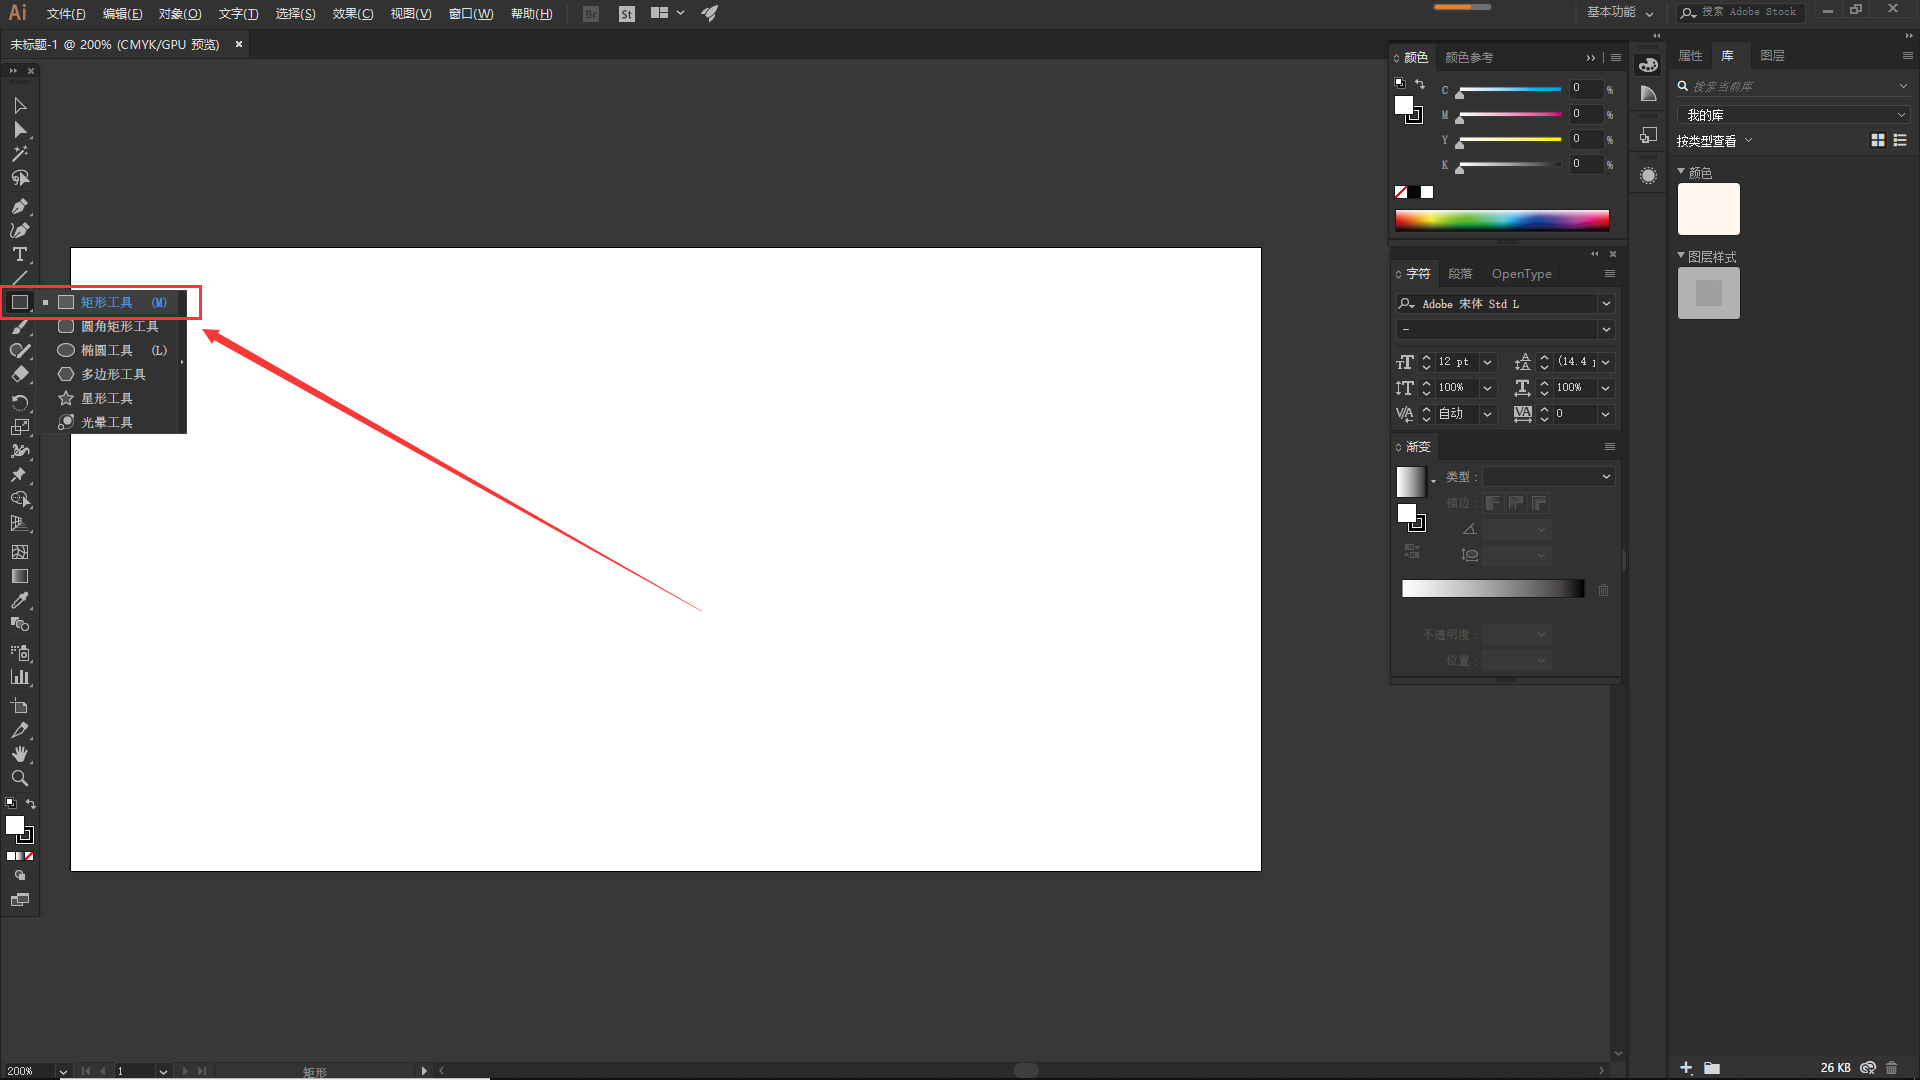Select the Direct Selection tool
Screen dimensions: 1920x1080
coord(19,130)
